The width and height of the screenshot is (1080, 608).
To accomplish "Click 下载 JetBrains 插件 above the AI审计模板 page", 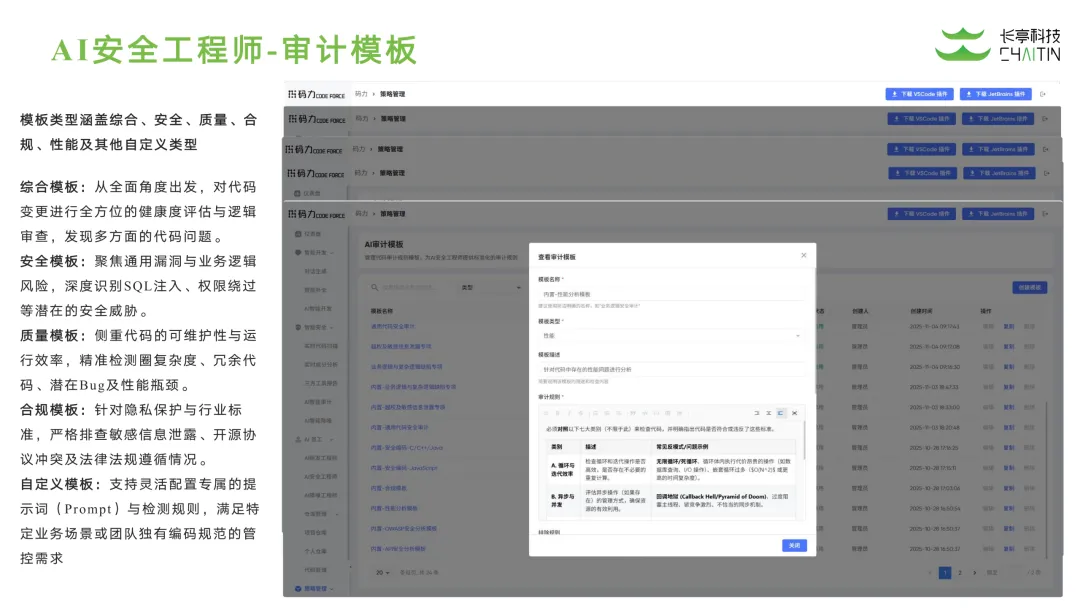I will [x=998, y=214].
